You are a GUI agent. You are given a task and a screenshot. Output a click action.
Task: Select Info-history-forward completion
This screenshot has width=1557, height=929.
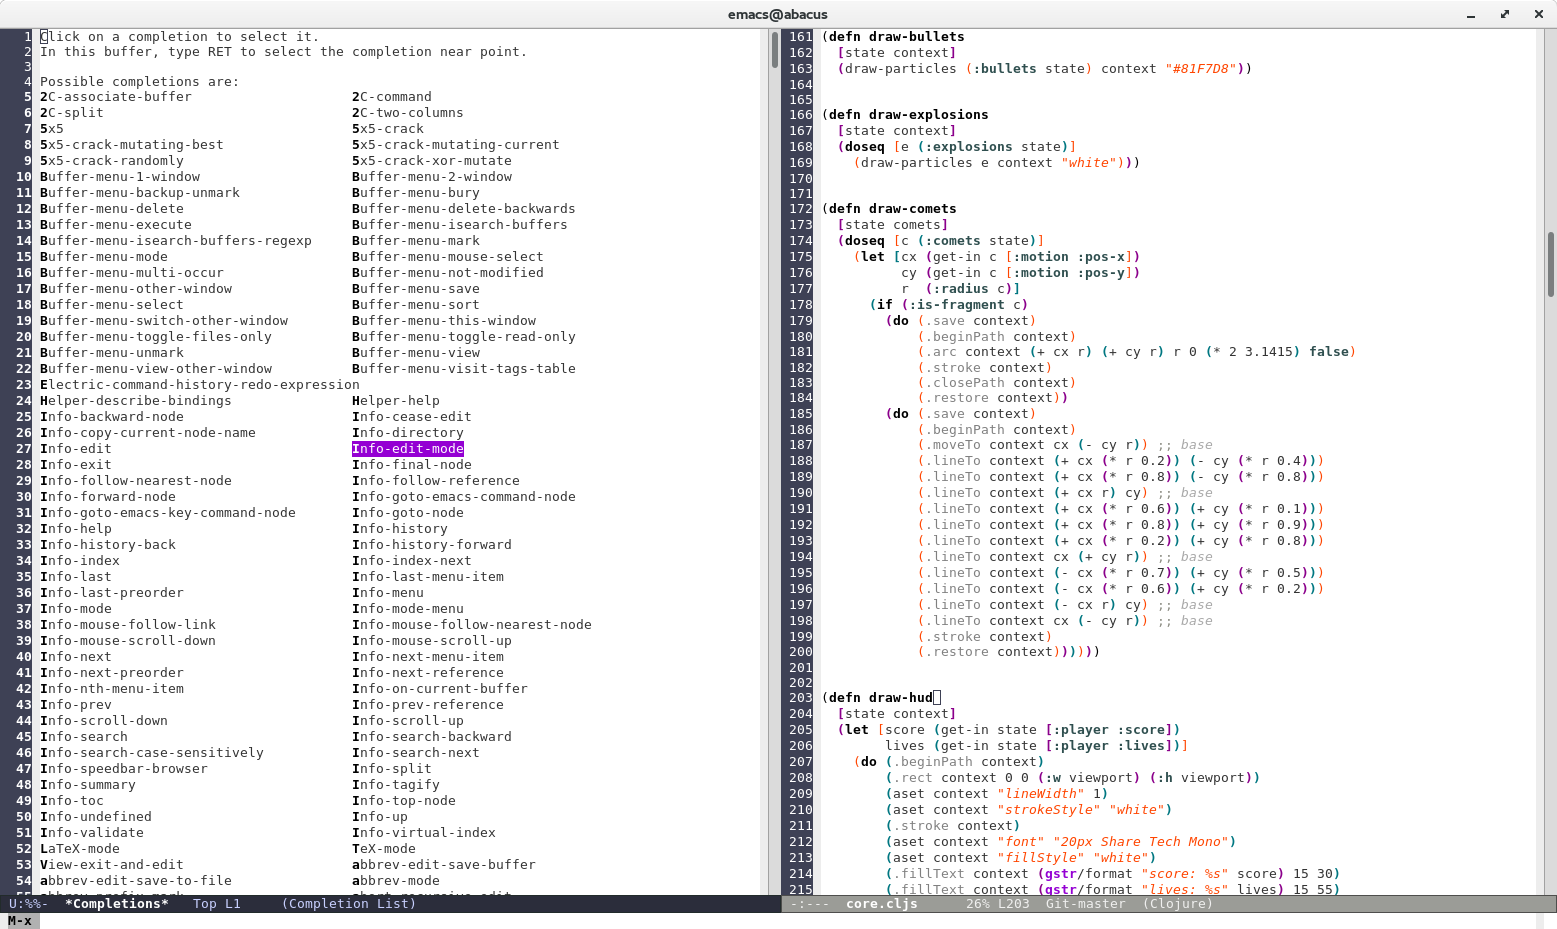click(x=432, y=545)
